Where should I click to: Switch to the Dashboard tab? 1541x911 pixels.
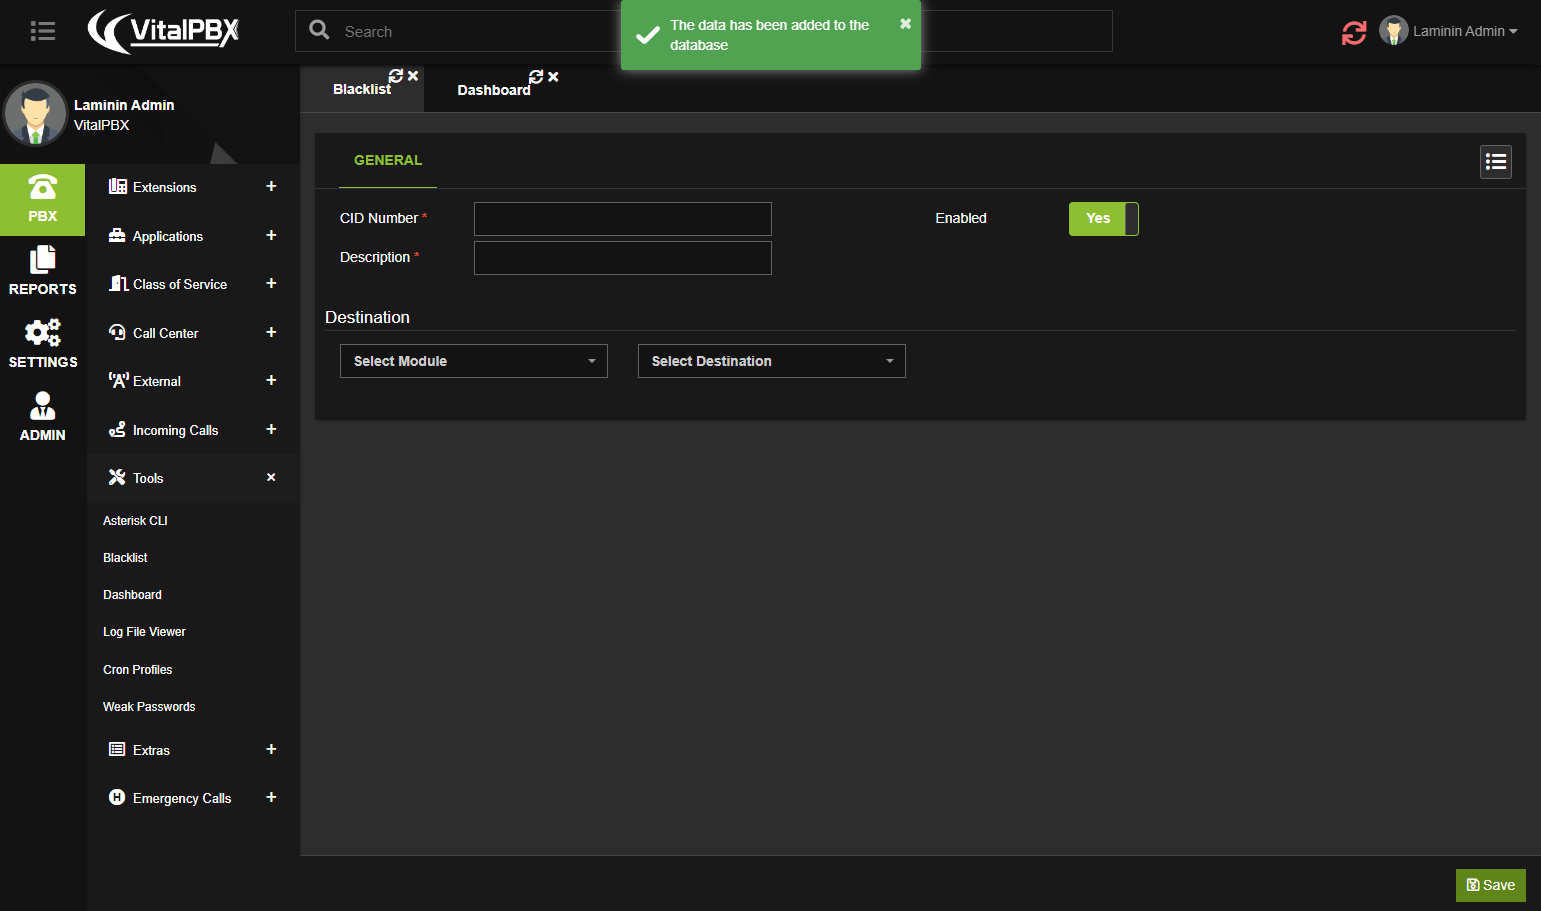point(494,90)
